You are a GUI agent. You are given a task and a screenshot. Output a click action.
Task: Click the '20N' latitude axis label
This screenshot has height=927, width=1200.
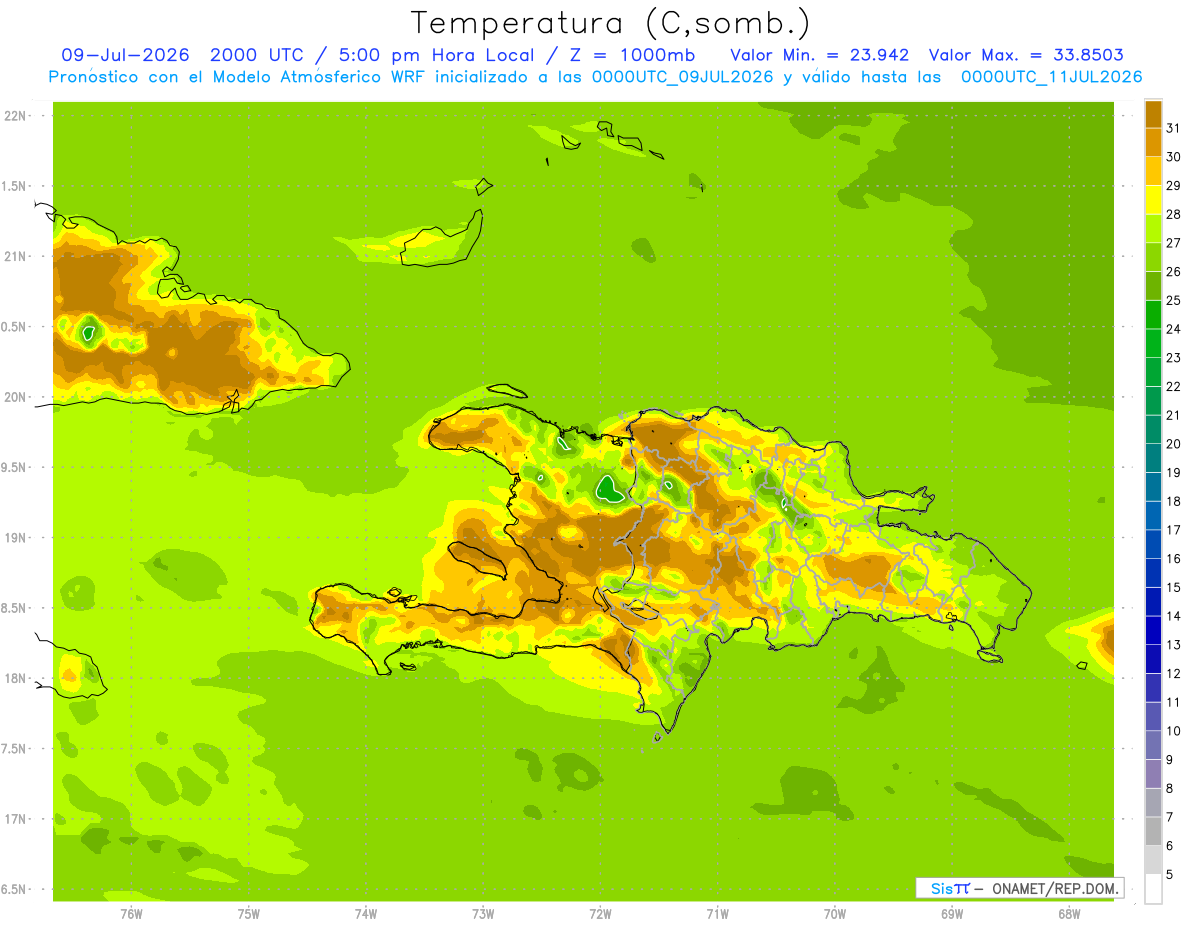pyautogui.click(x=14, y=397)
